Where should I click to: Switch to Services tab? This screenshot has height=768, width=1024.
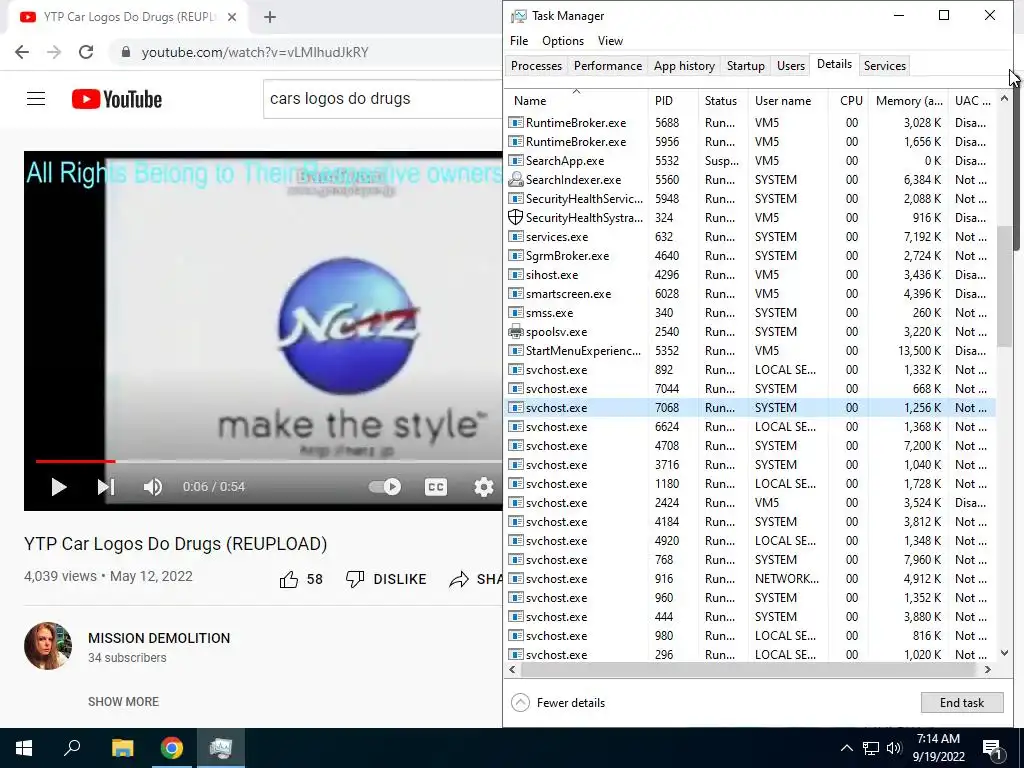point(884,66)
